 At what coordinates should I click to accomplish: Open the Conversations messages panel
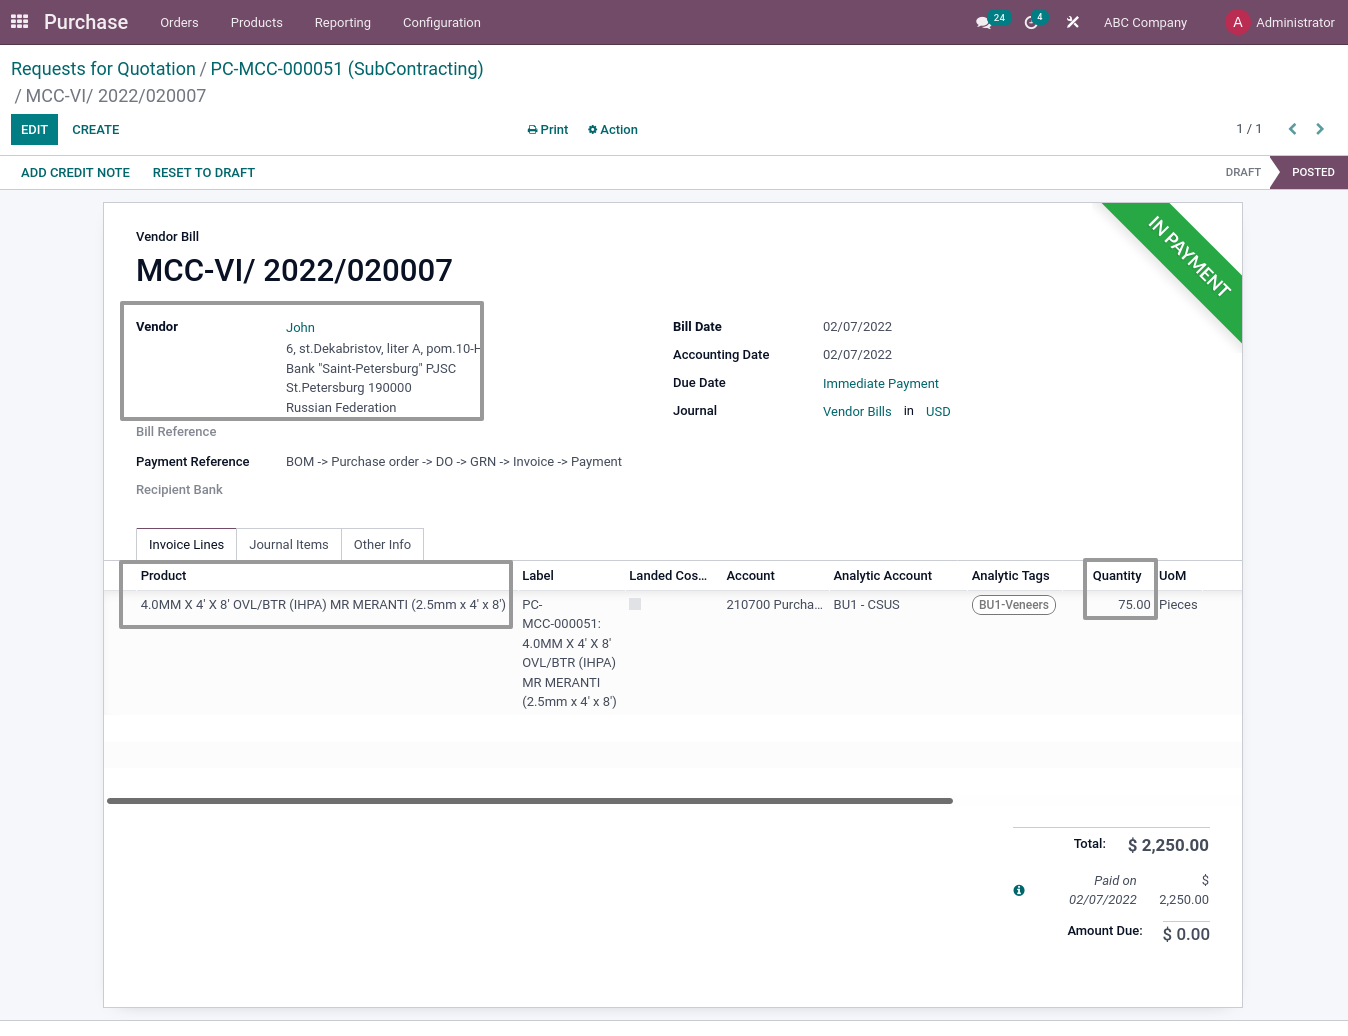(x=984, y=21)
